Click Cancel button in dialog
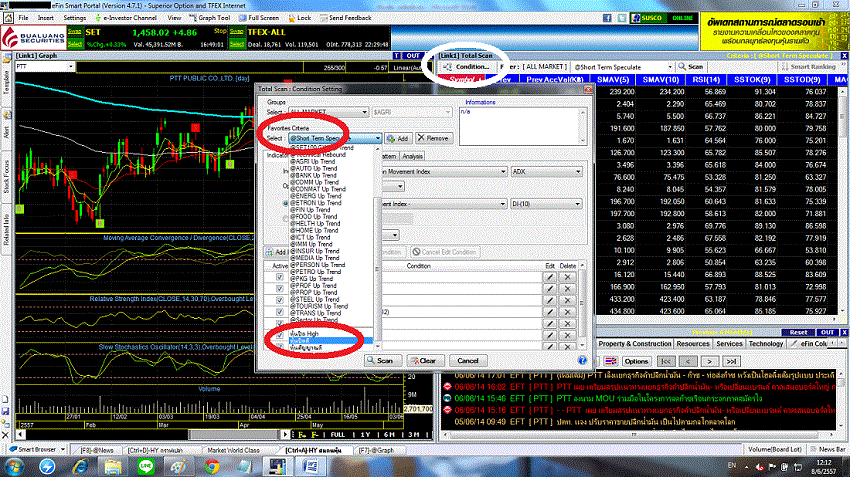This screenshot has height=477, width=850. 468,360
